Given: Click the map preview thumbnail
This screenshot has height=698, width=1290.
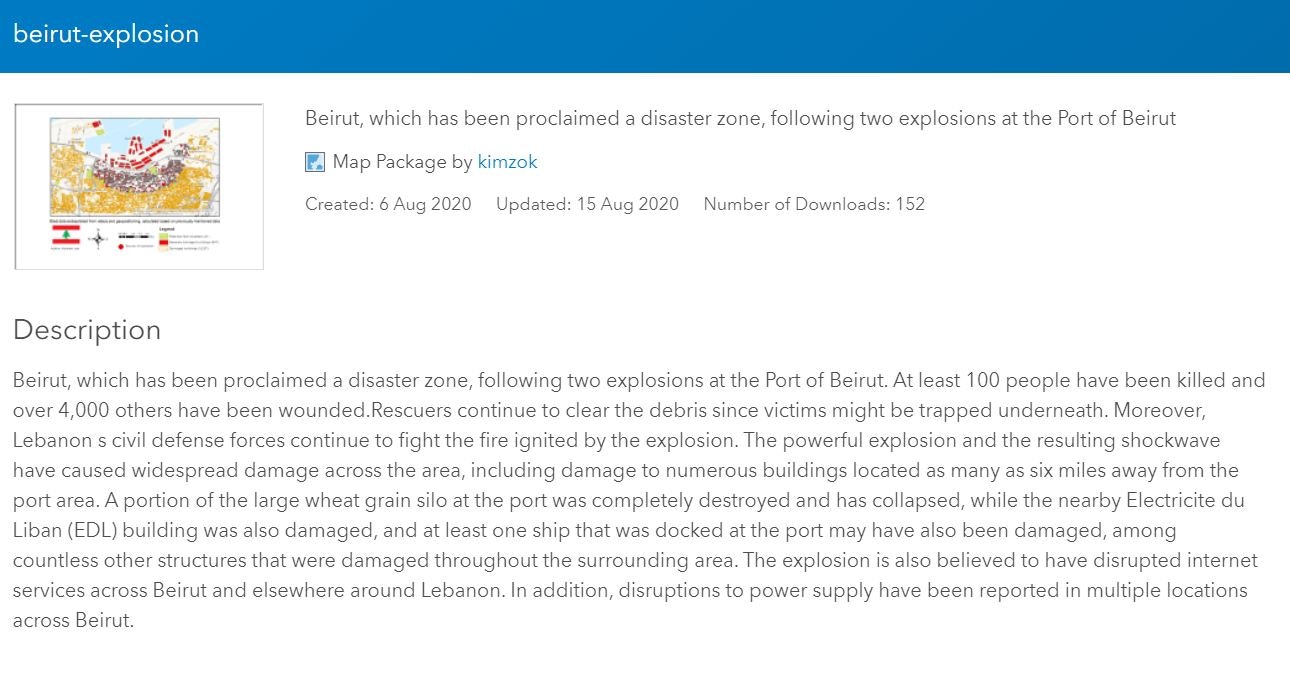Looking at the screenshot, I should coord(138,185).
